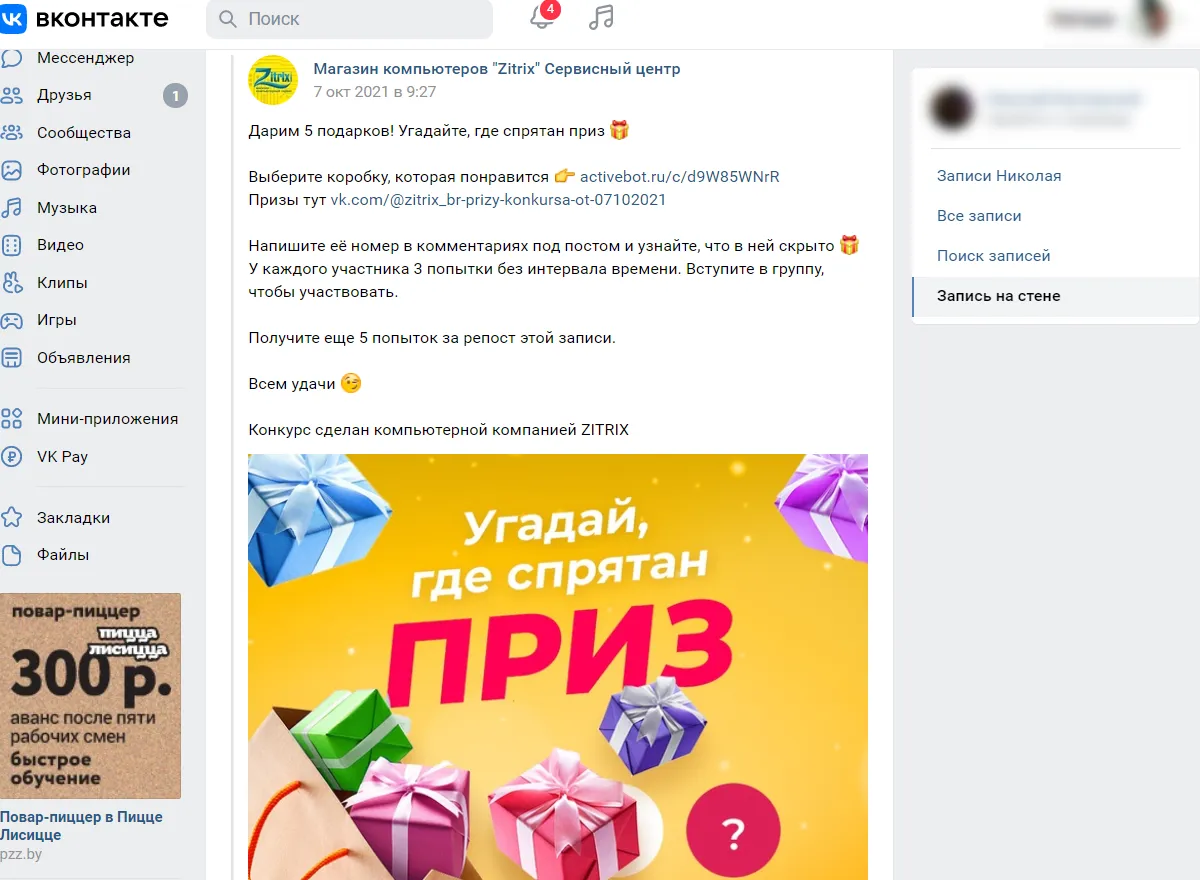Image resolution: width=1200 pixels, height=880 pixels.
Task: Open the activebot.ru link in post
Action: pyautogui.click(x=680, y=177)
